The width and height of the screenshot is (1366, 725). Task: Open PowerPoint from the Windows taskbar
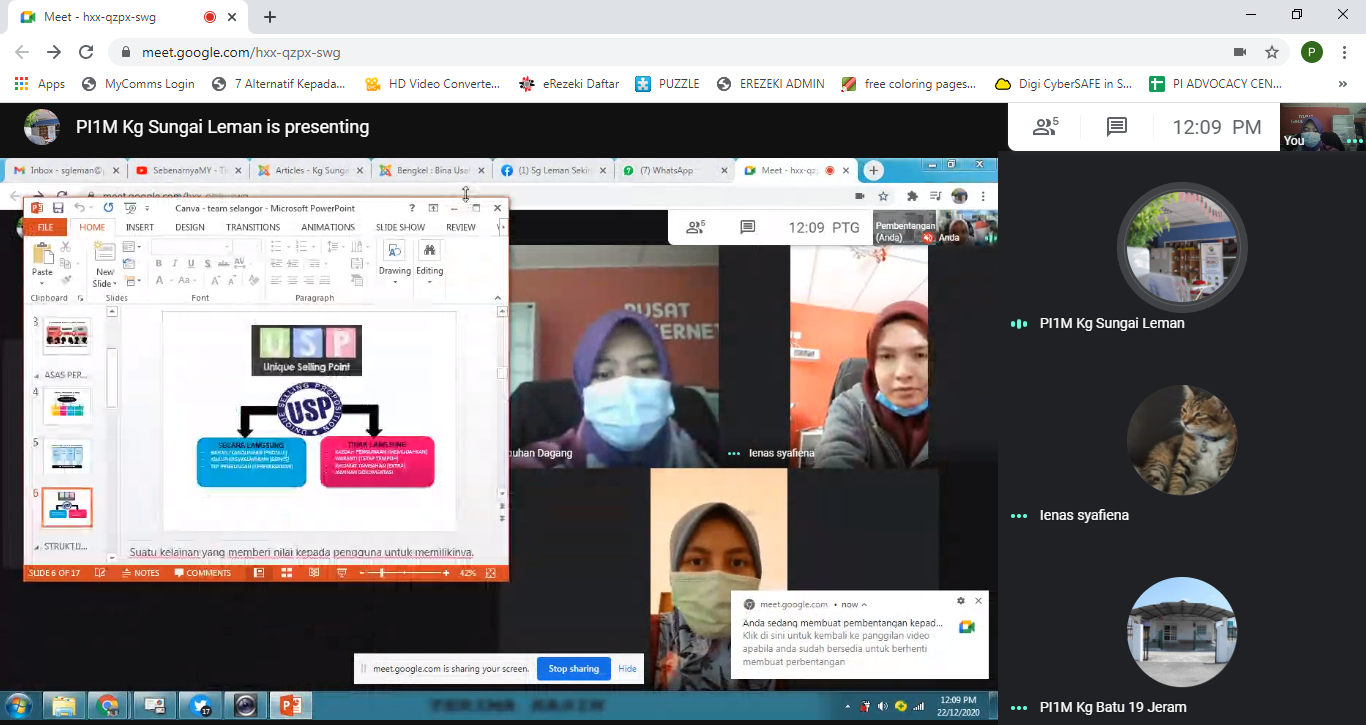[292, 706]
